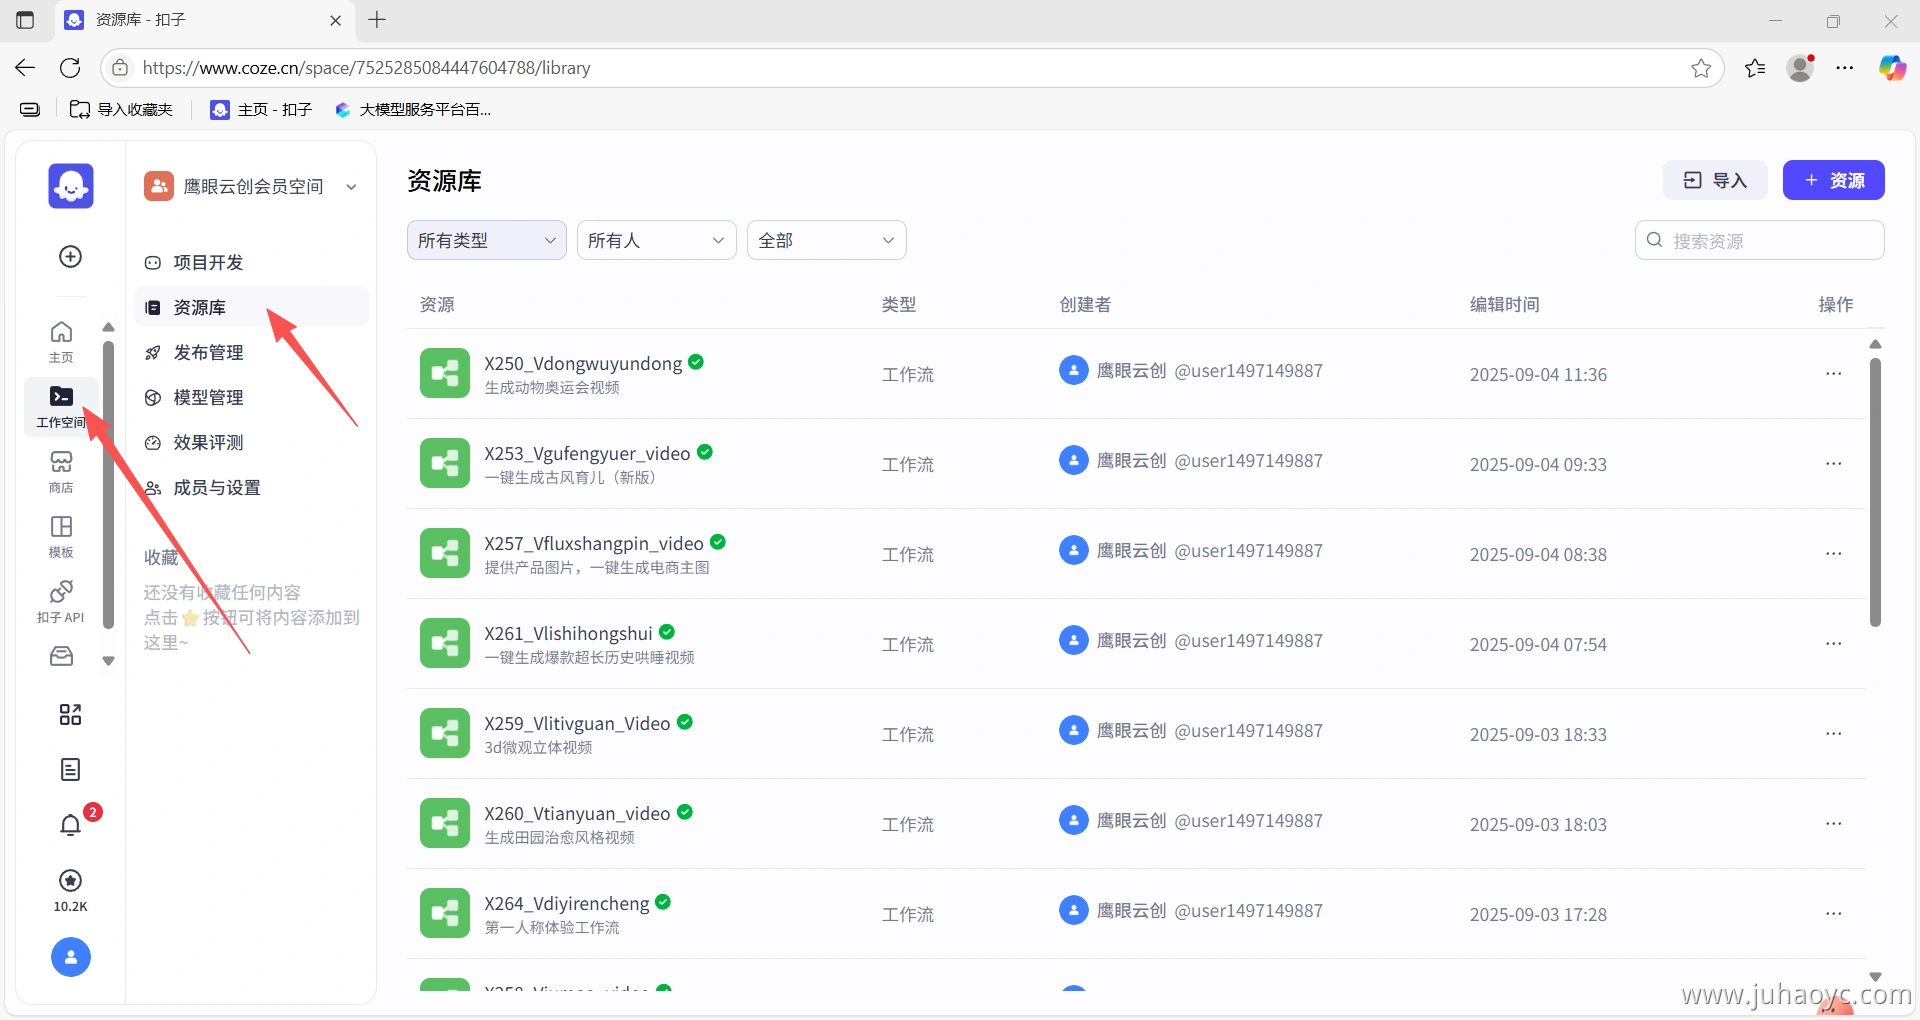Open the 所有人 creator filter dropdown
The image size is (1920, 1020).
656,240
